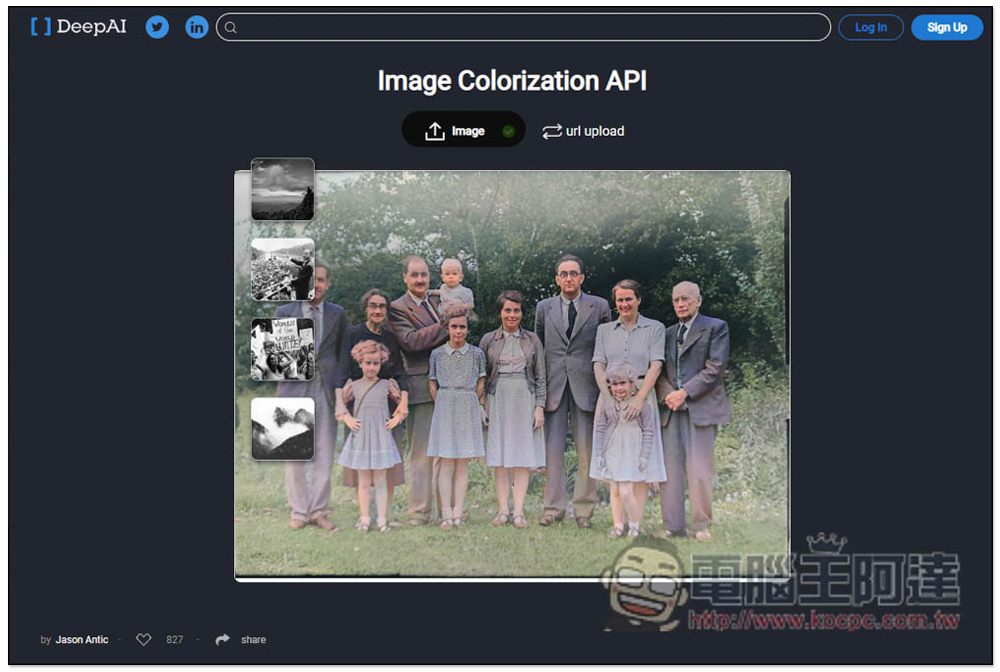The image size is (1000, 672).
Task: Open the DeepAI Twitter page icon
Action: 157,27
